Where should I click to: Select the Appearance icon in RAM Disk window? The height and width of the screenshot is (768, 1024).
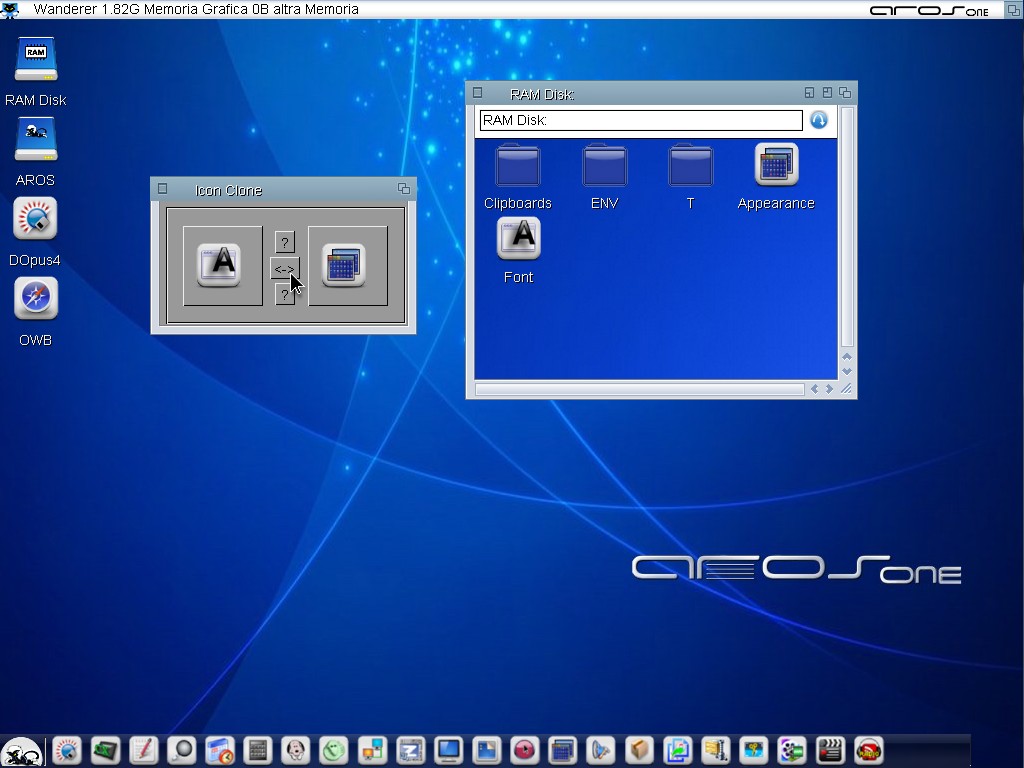tap(776, 165)
